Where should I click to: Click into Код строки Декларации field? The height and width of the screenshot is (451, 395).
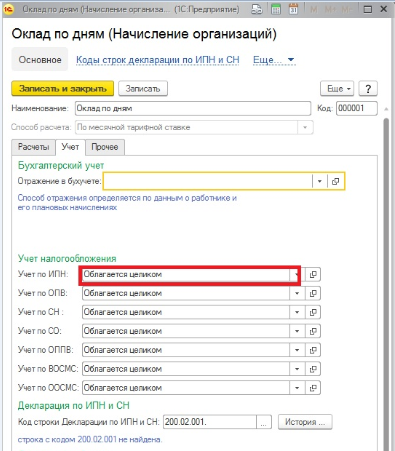(x=210, y=422)
